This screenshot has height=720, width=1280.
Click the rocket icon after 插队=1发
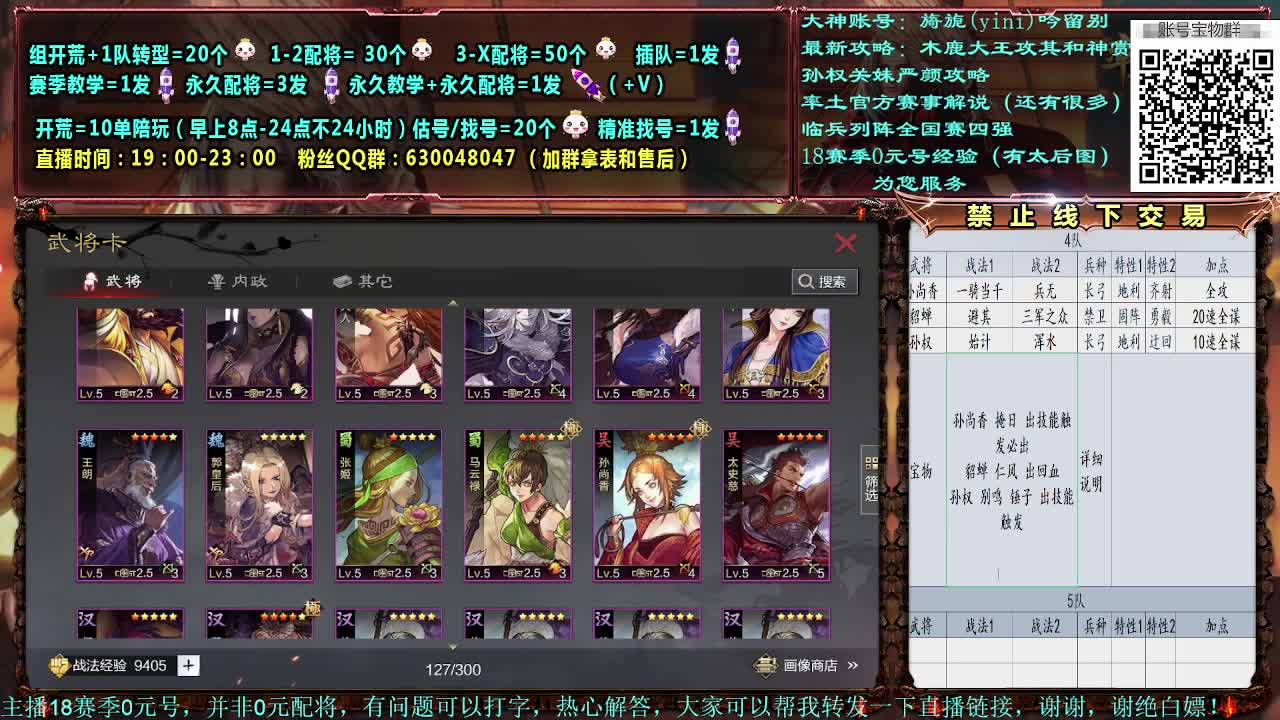click(733, 54)
